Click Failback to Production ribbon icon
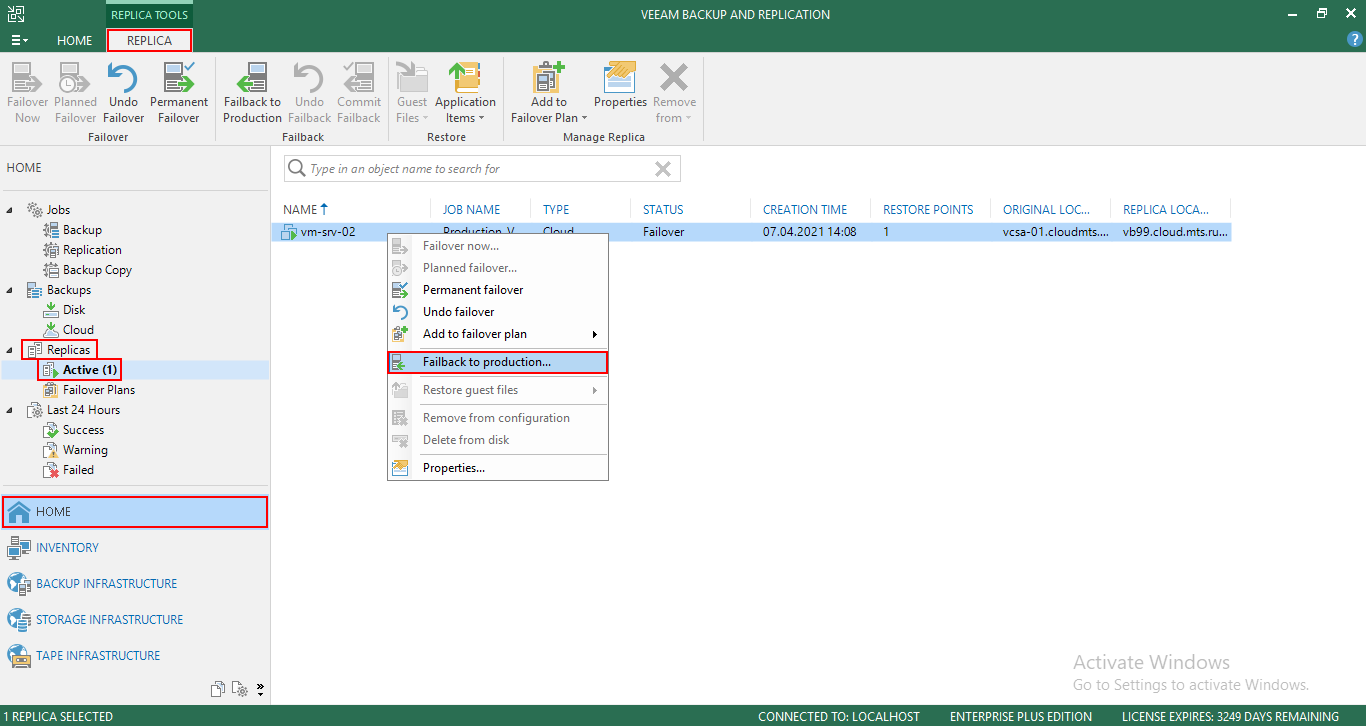The height and width of the screenshot is (726, 1366). pos(252,80)
